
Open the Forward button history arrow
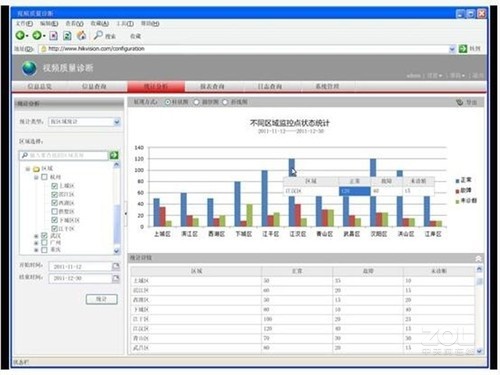click(44, 35)
